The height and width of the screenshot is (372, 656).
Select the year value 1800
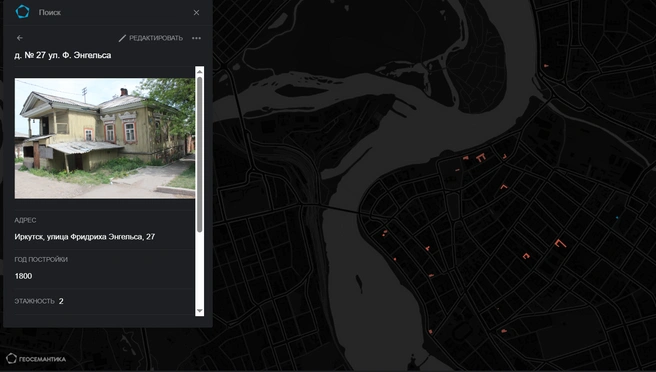(x=23, y=276)
